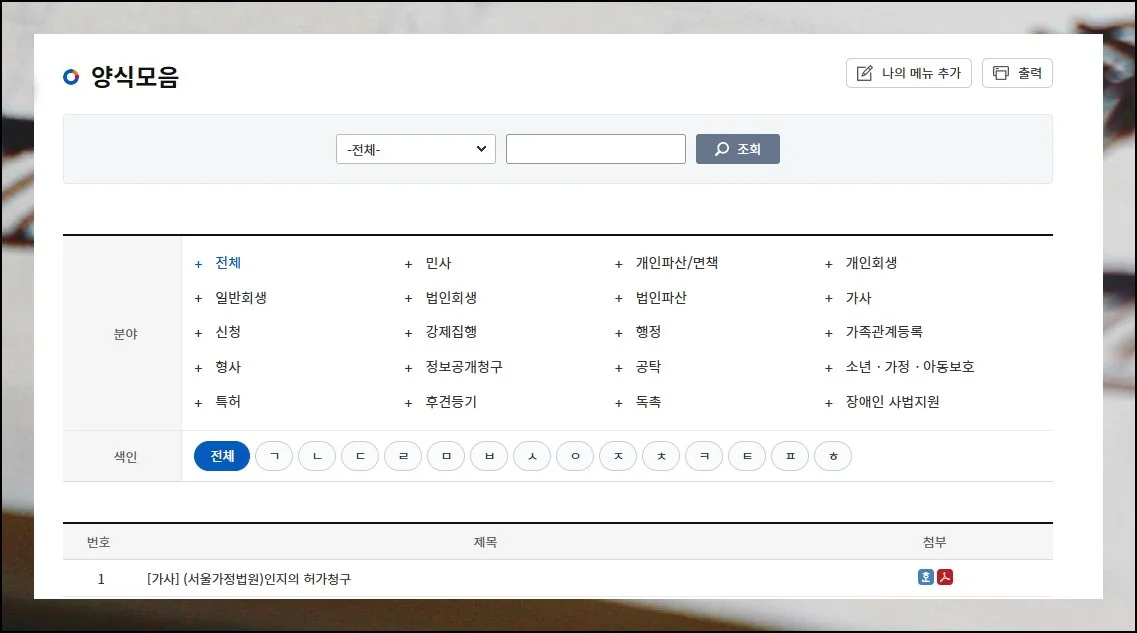This screenshot has height=633, width=1137.
Task: Select the 전체 index filter pill
Action: point(222,456)
